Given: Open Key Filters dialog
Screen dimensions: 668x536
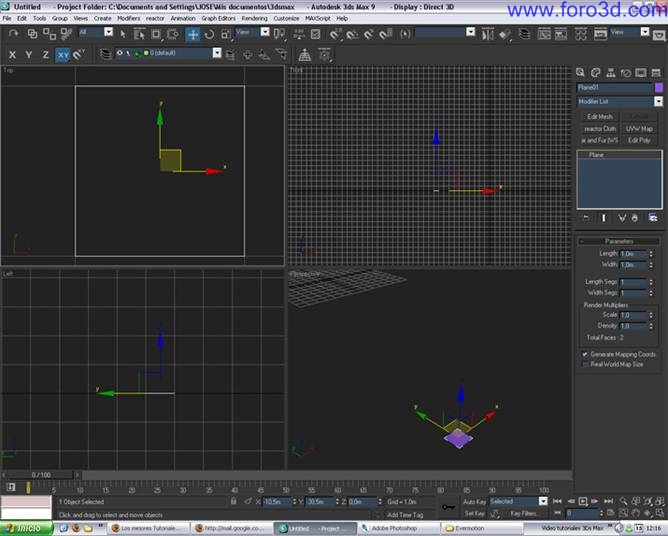Looking at the screenshot, I should (523, 513).
